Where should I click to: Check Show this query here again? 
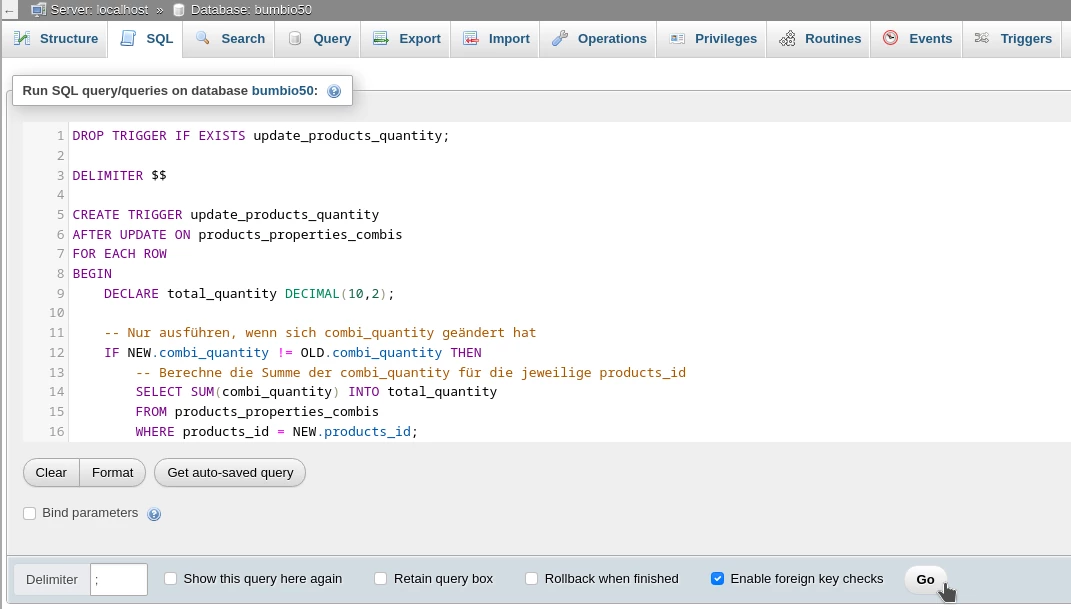[x=171, y=579]
